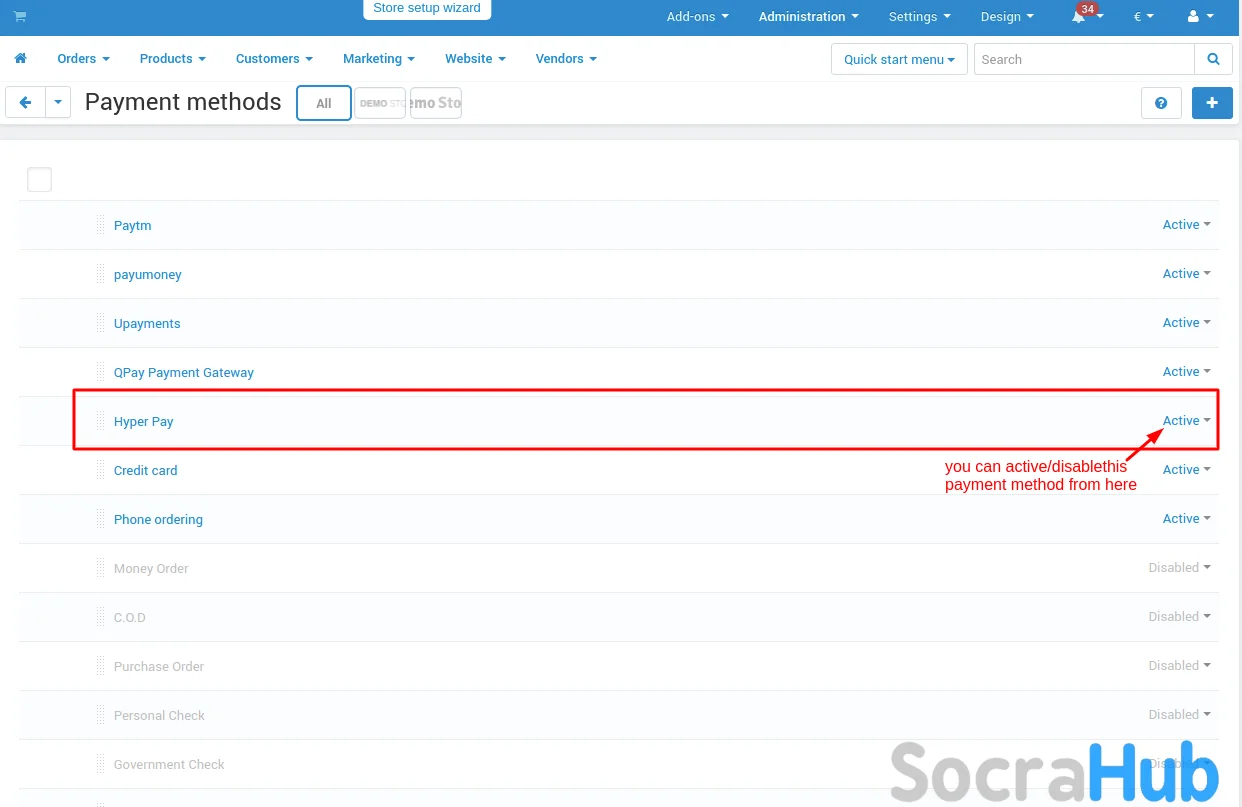Click the back arrow button
Image resolution: width=1242 pixels, height=807 pixels.
click(x=26, y=102)
